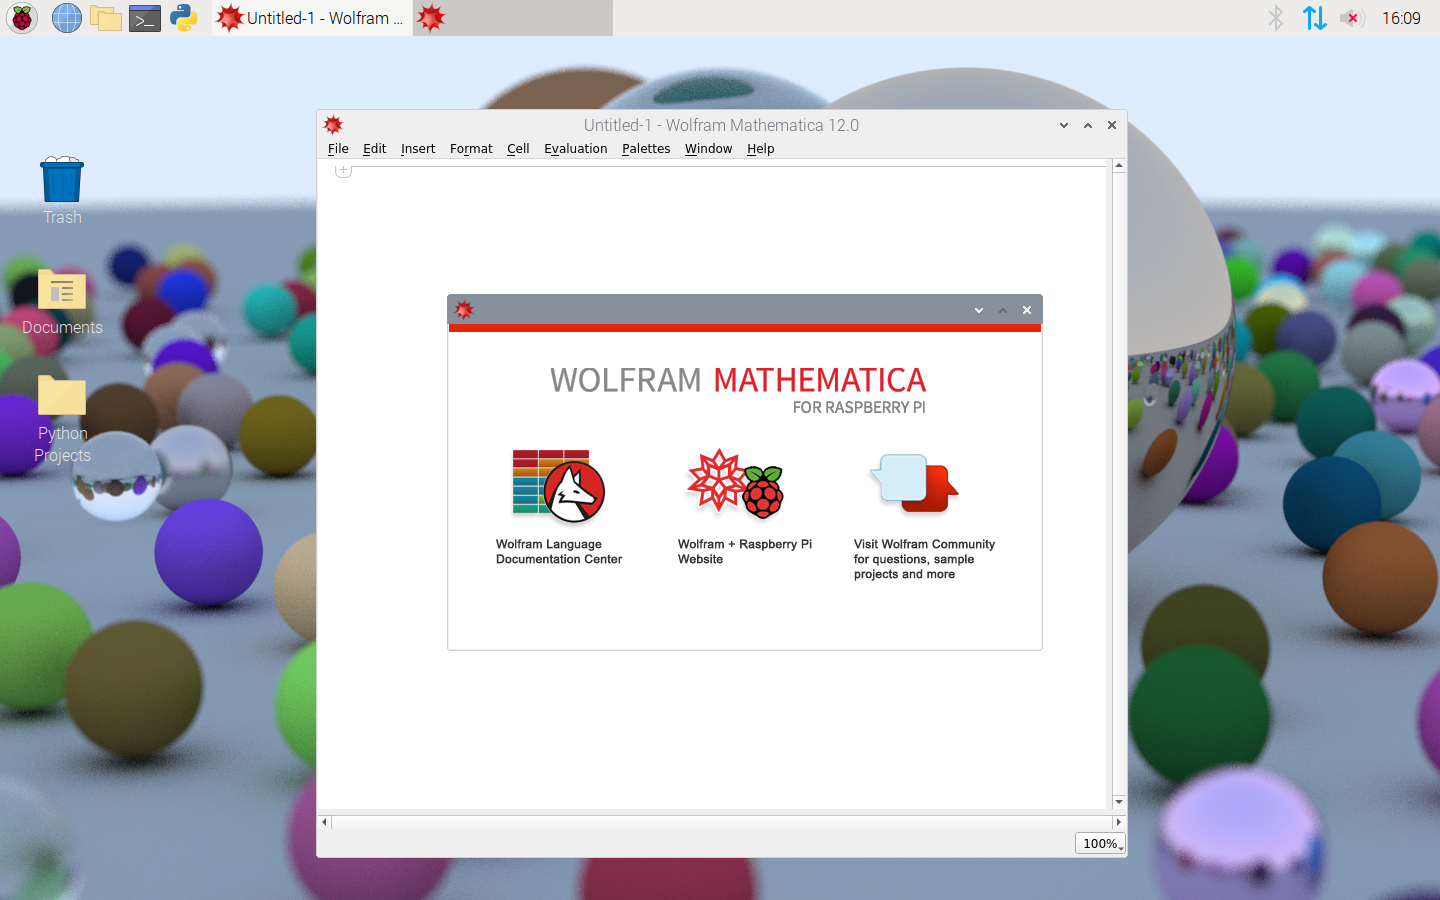This screenshot has width=1440, height=900.
Task: Start Python from the taskbar icon
Action: [184, 18]
